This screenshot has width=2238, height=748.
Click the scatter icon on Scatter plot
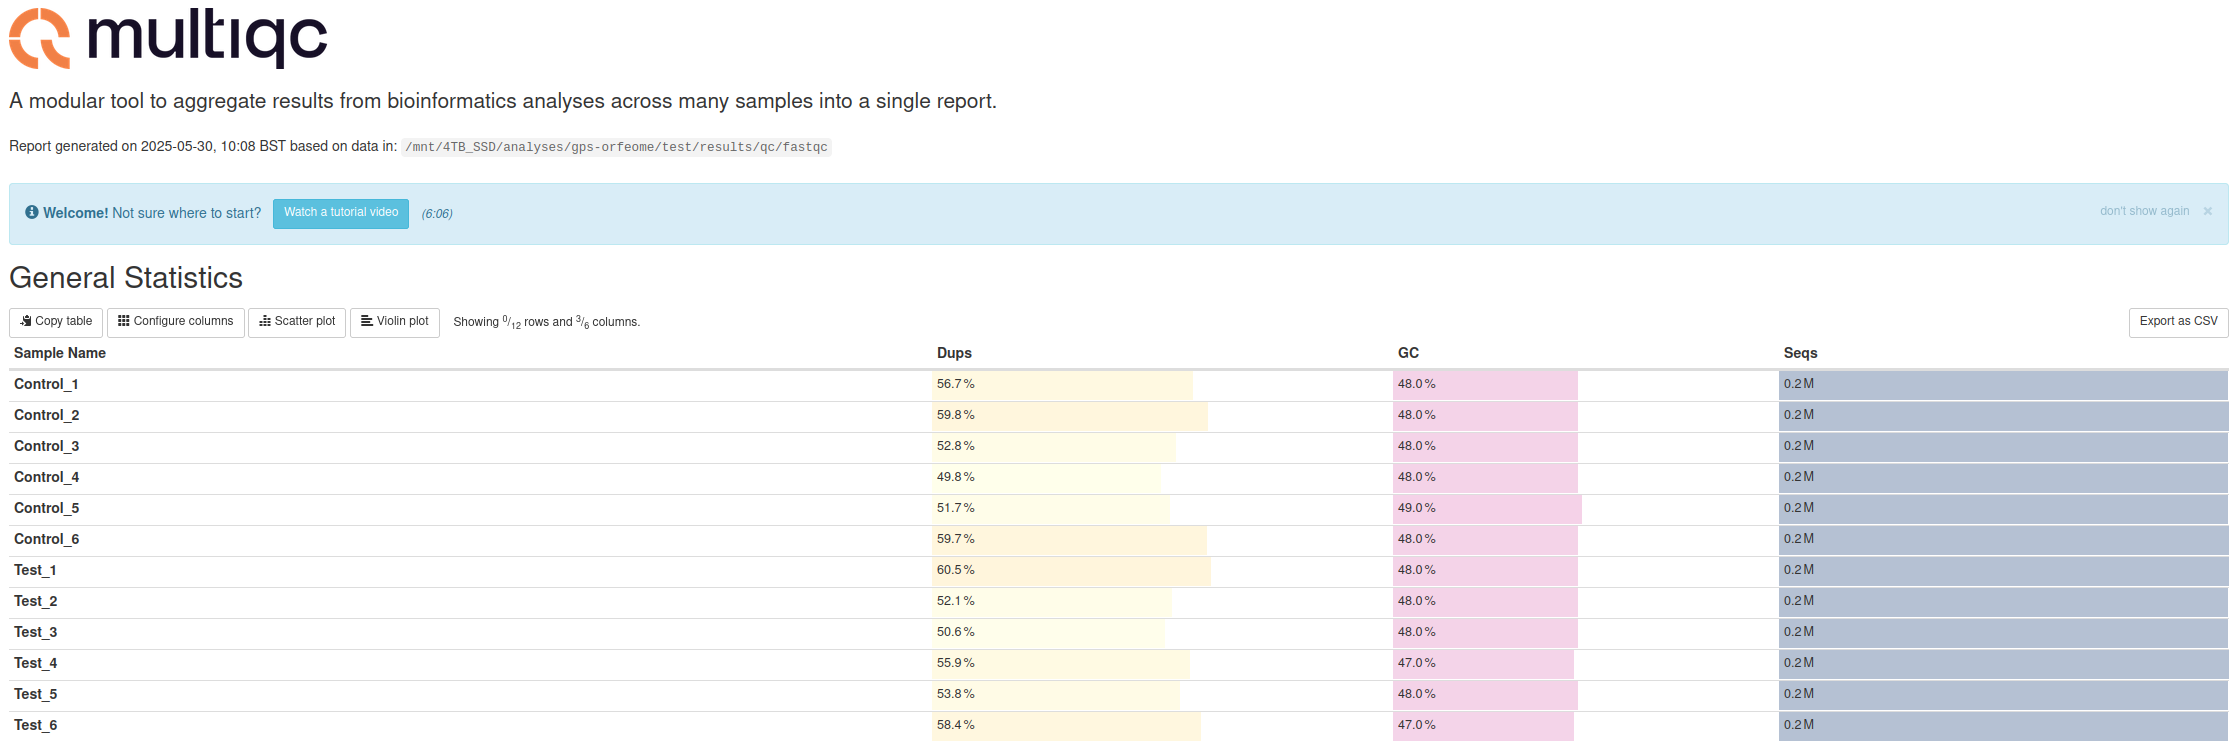265,321
